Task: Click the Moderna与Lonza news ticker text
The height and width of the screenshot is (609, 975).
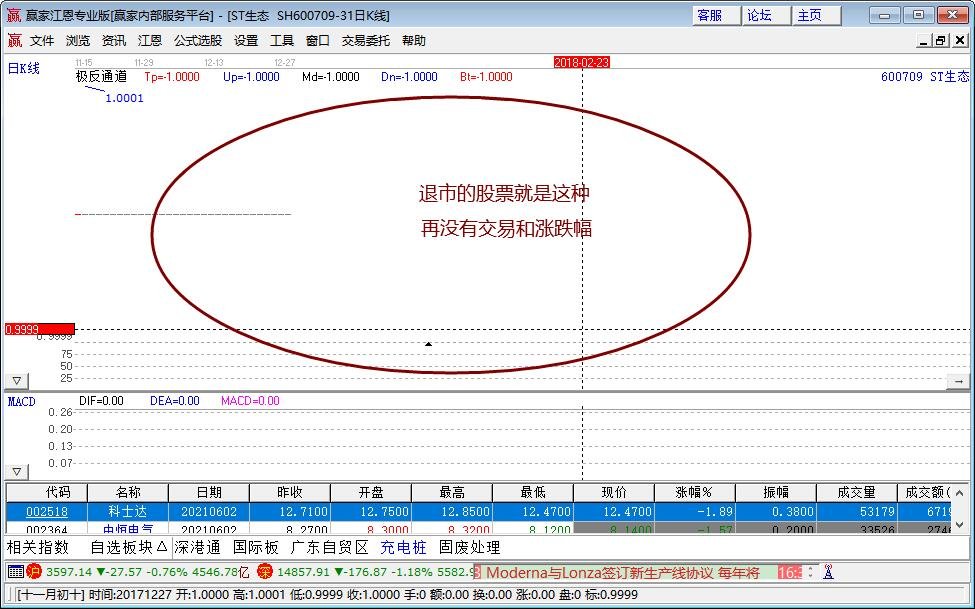Action: [x=622, y=572]
